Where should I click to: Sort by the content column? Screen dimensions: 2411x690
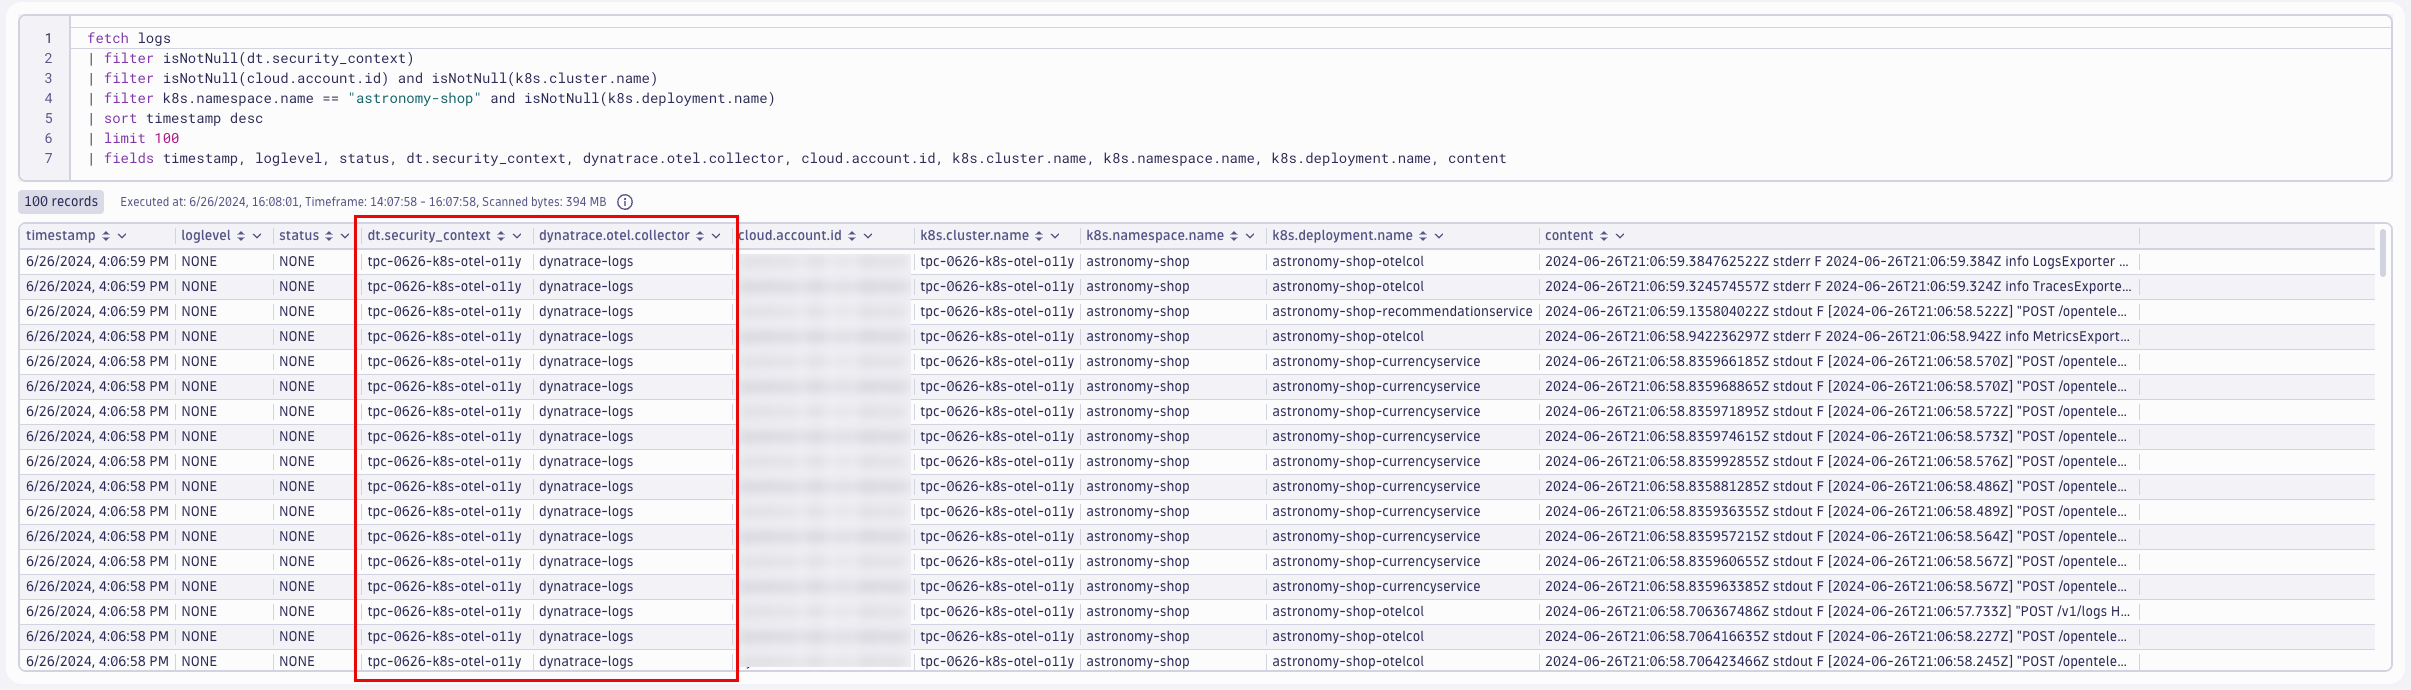click(1604, 236)
